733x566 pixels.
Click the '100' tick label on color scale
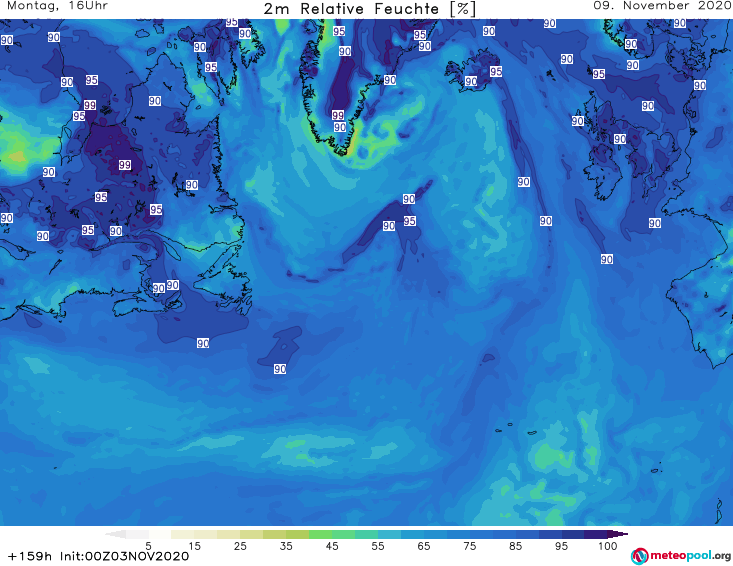(x=607, y=546)
